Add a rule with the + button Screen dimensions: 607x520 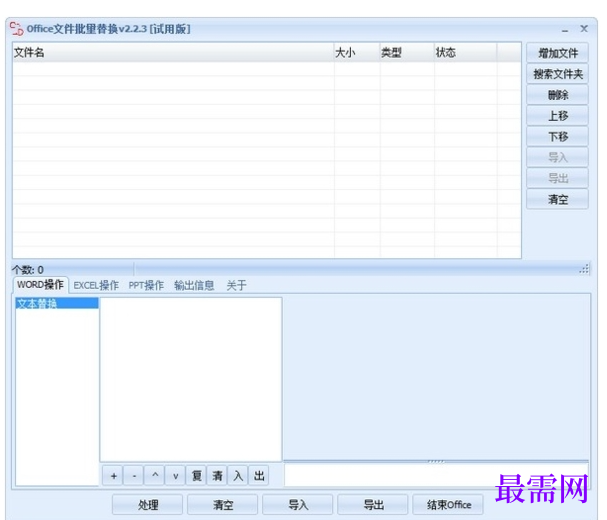coord(113,475)
